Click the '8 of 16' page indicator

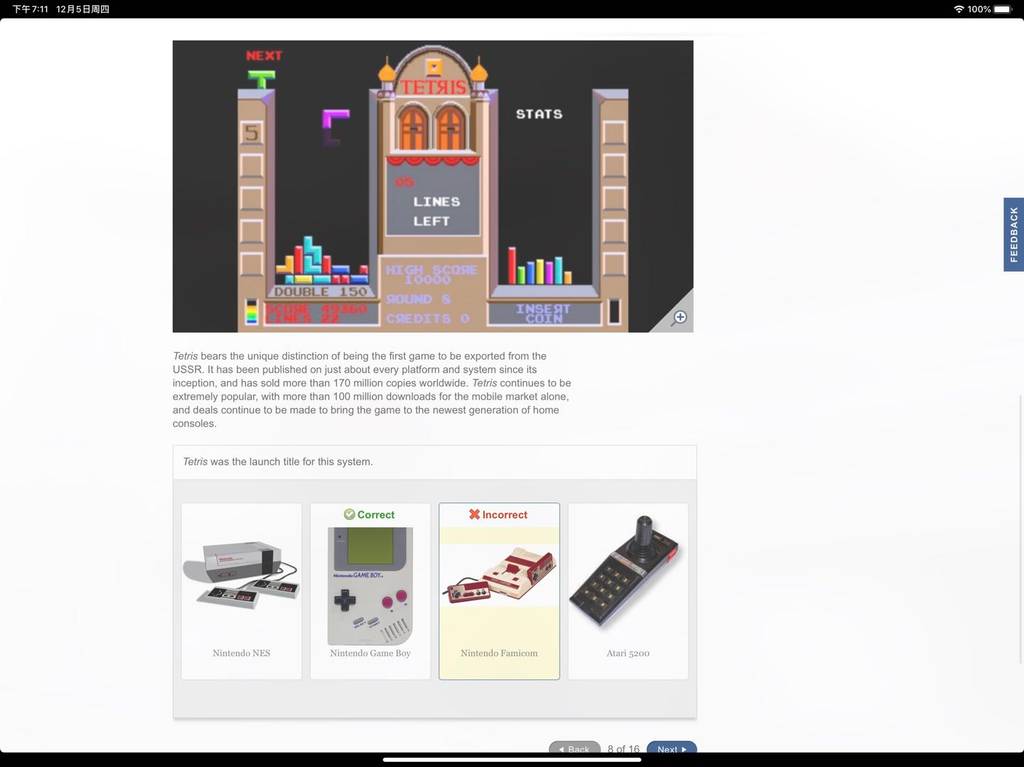coord(623,749)
